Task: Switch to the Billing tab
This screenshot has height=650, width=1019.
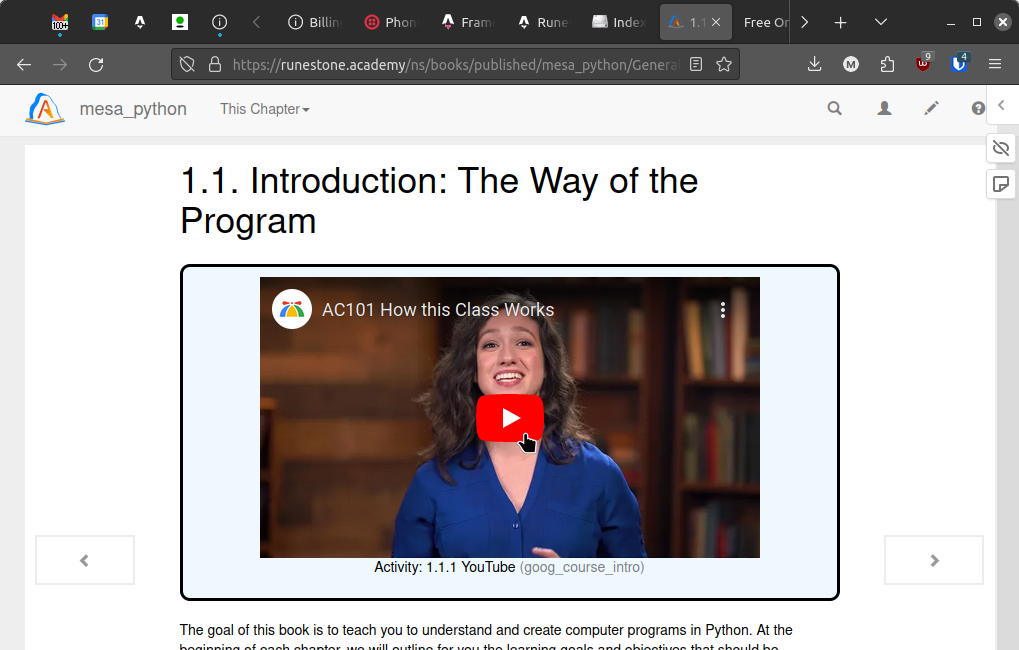Action: (x=318, y=22)
